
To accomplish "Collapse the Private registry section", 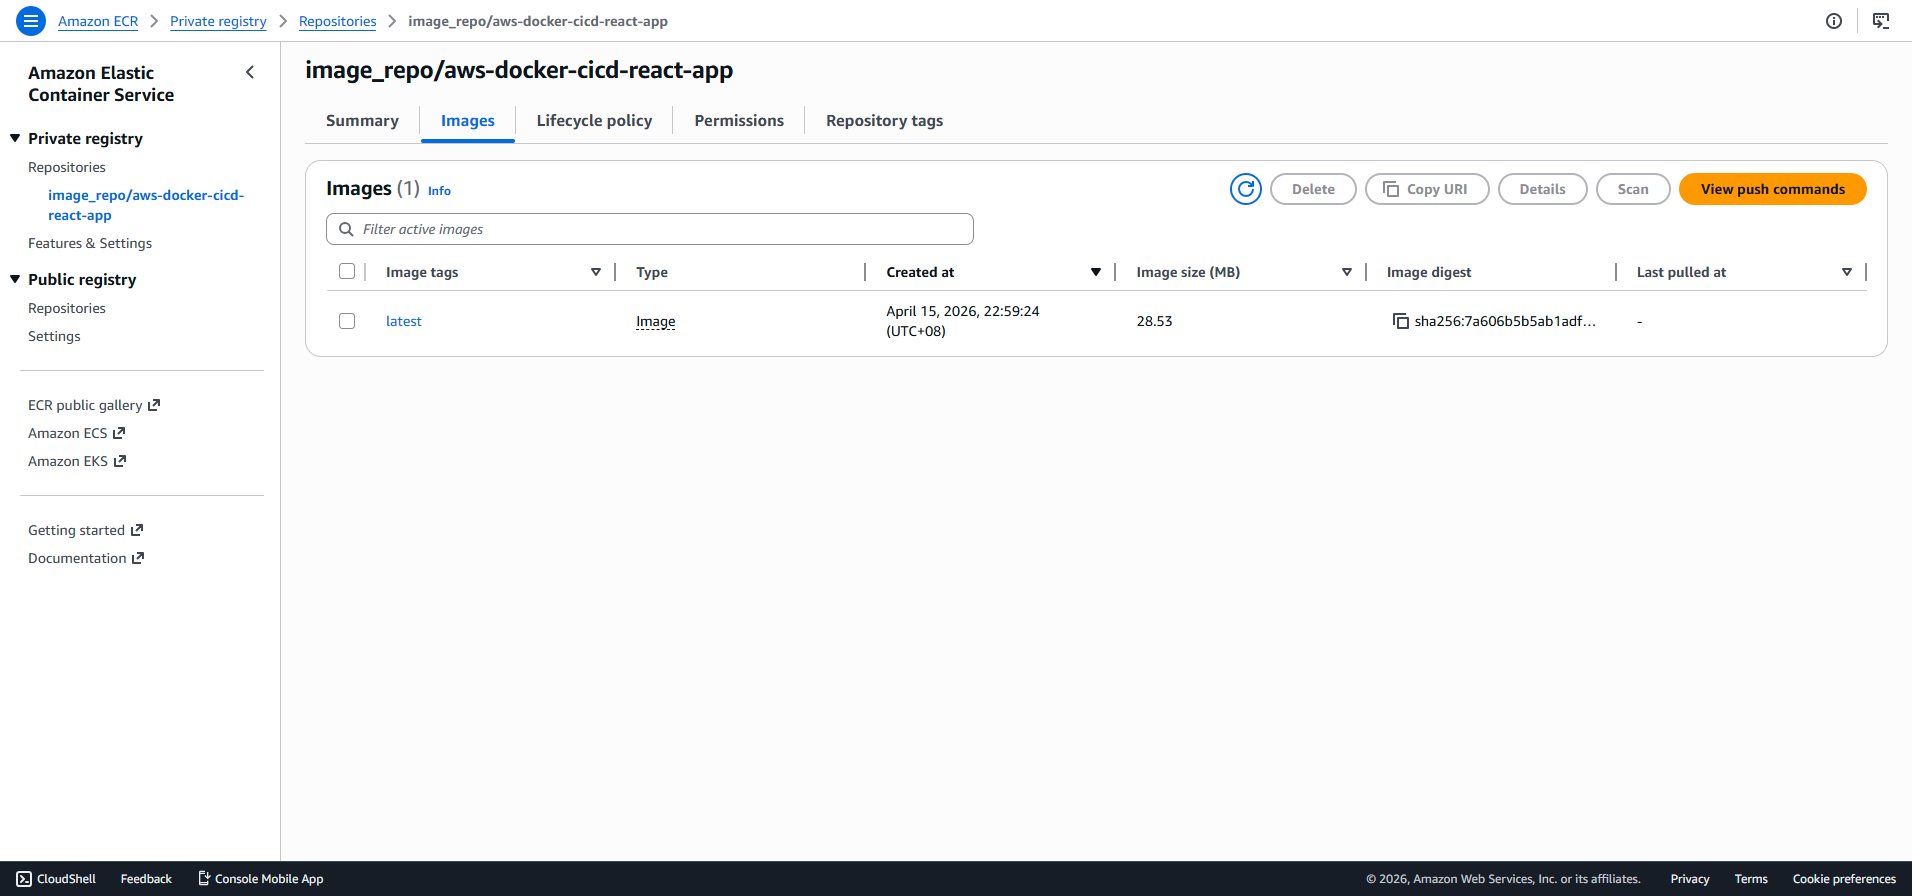I will (15, 138).
